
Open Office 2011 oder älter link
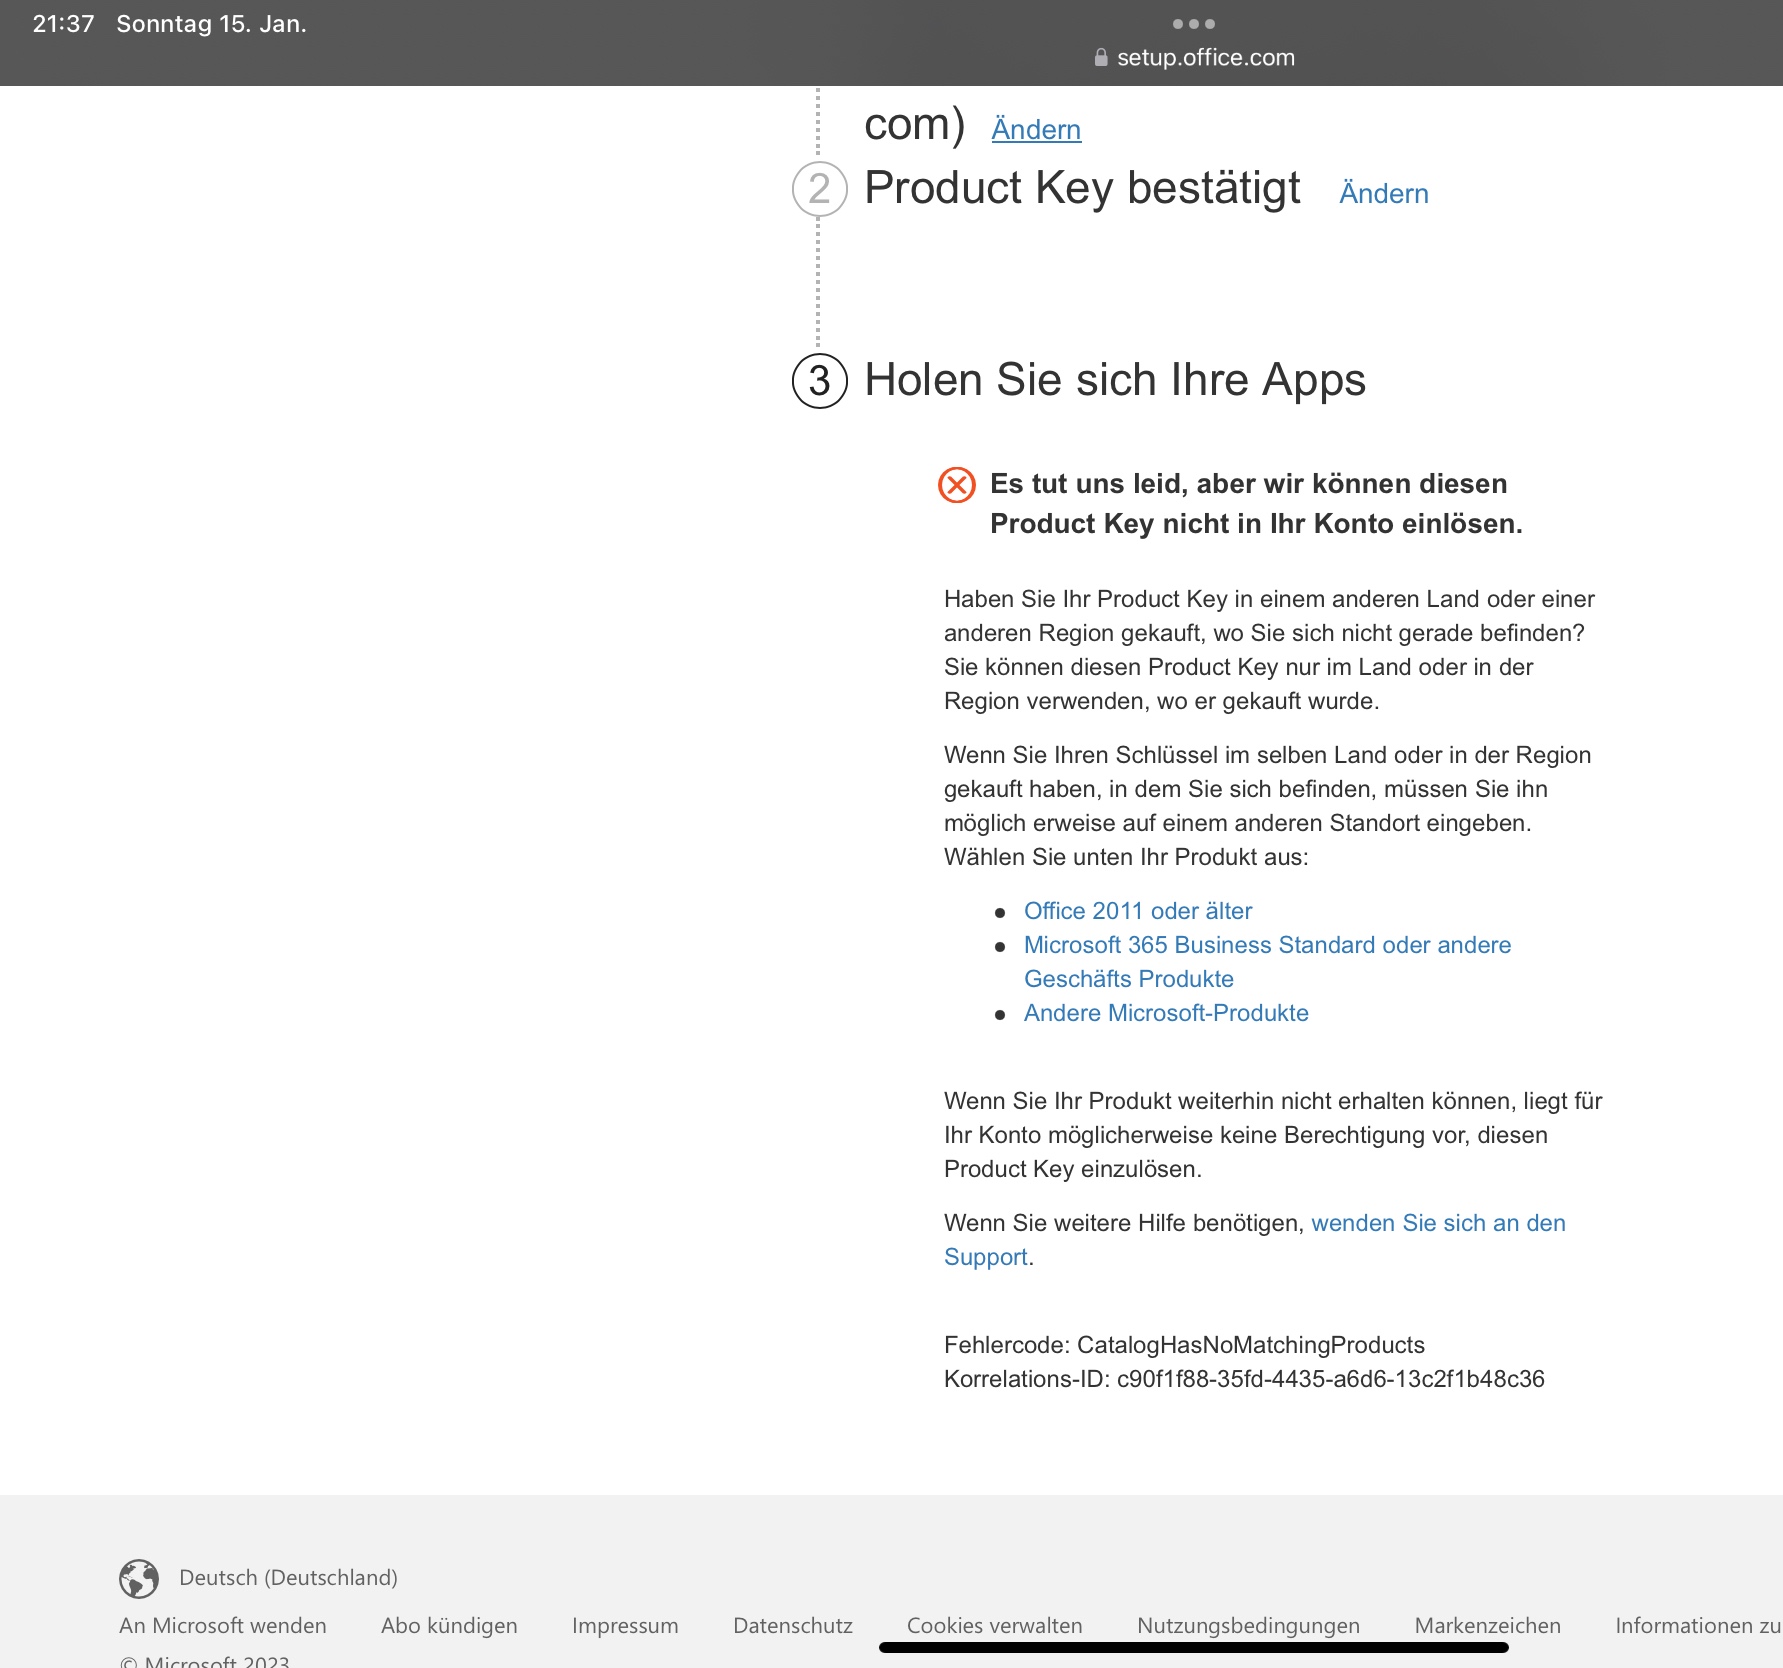(x=1138, y=911)
